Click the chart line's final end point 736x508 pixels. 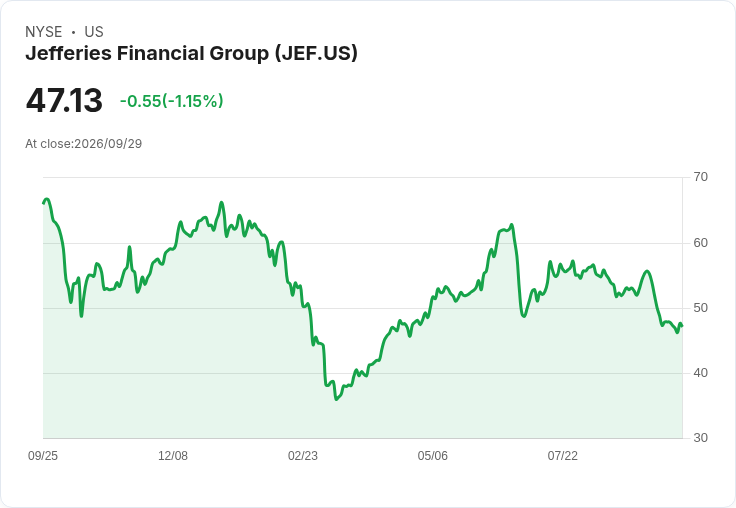(682, 325)
